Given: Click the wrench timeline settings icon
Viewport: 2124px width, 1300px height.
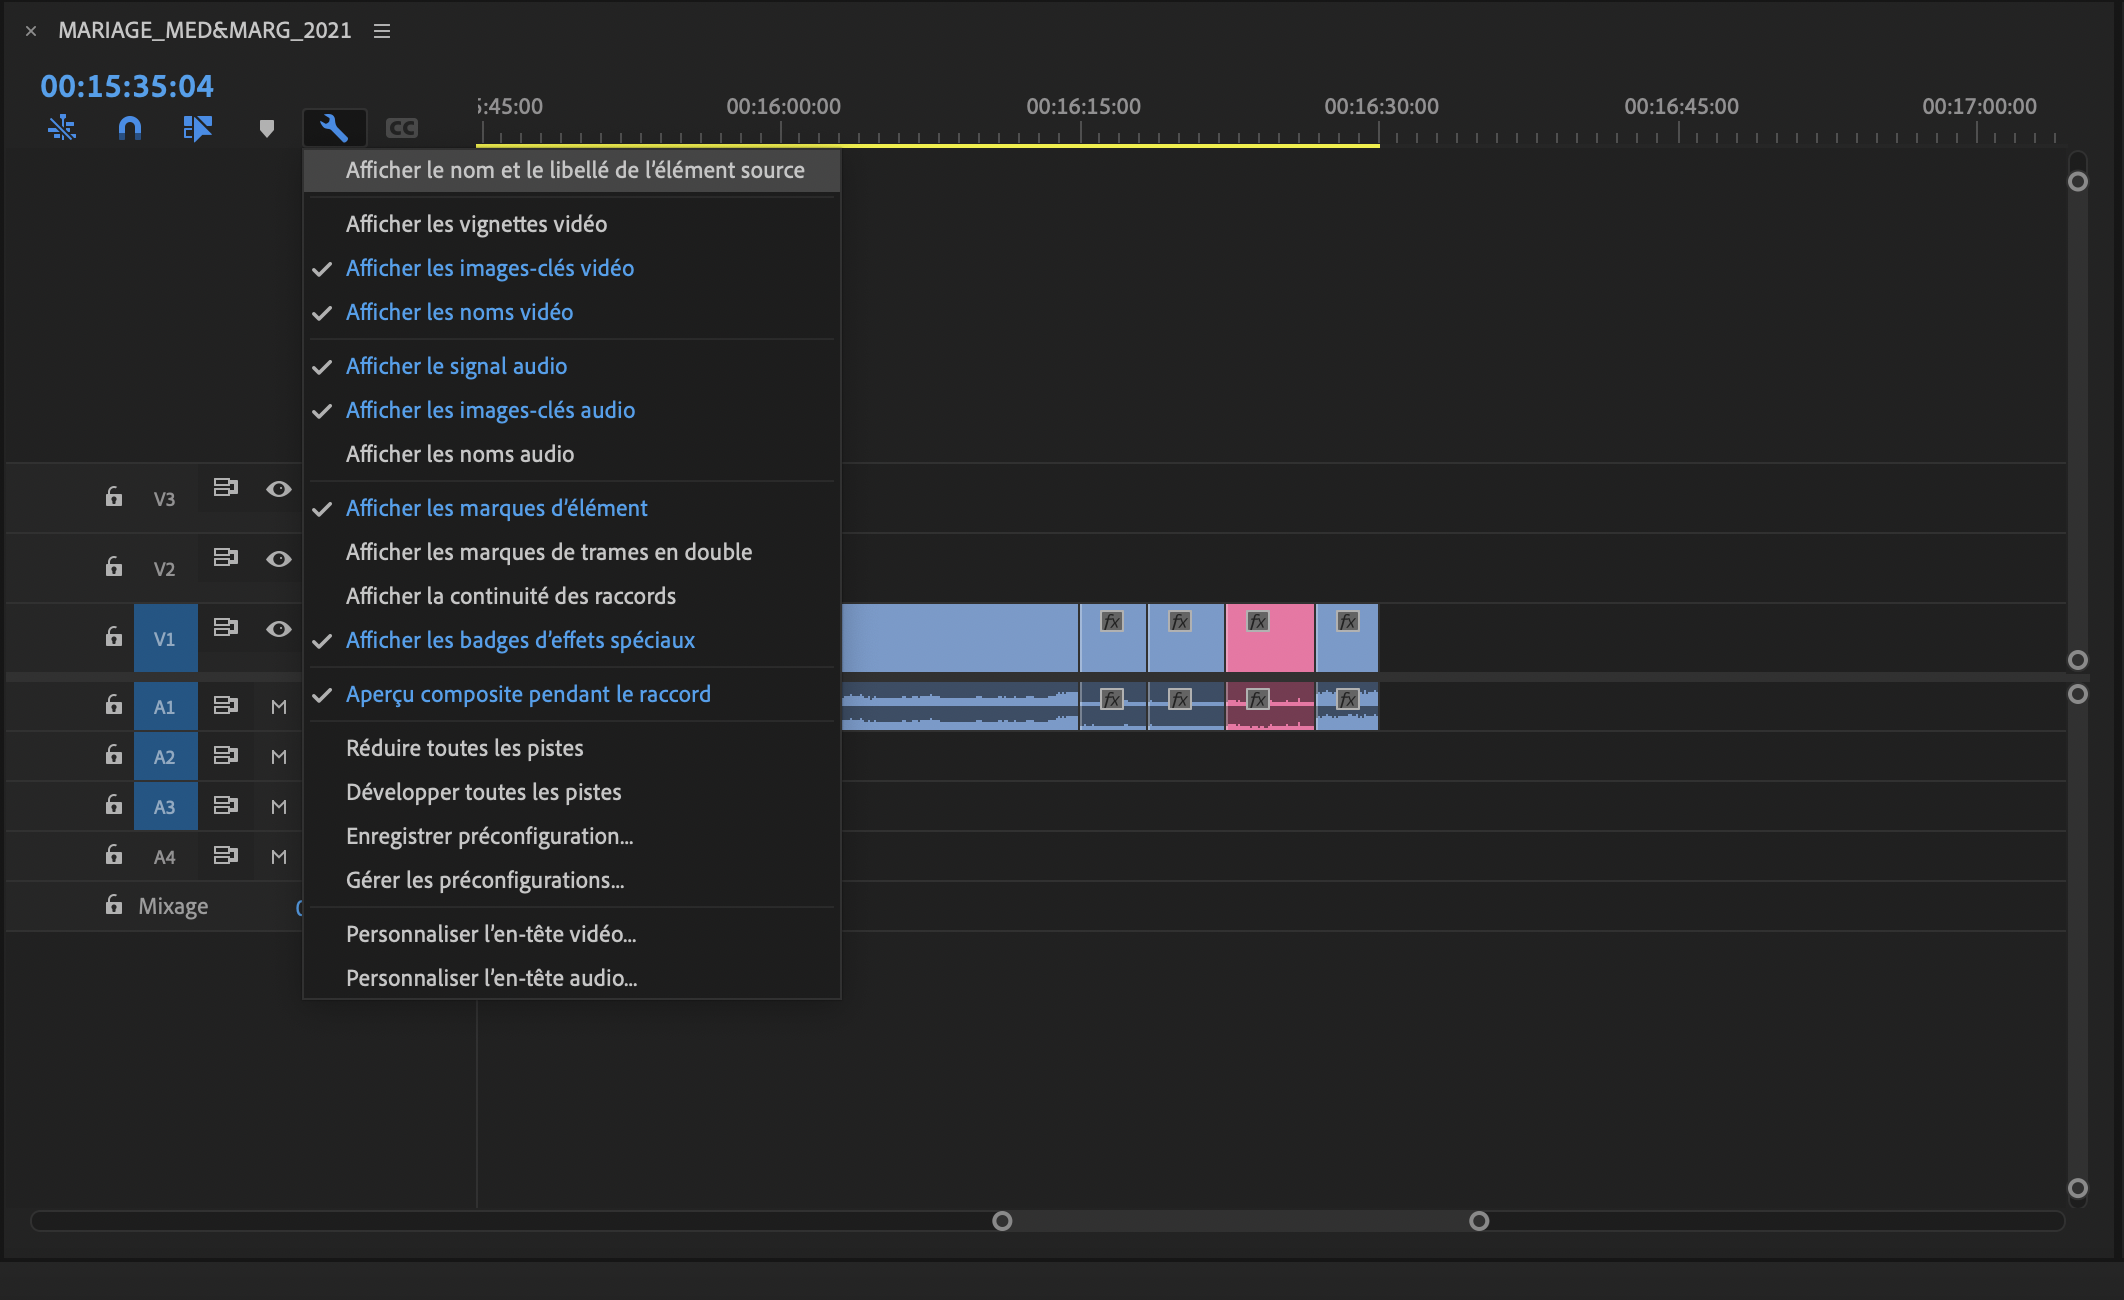Looking at the screenshot, I should (333, 128).
